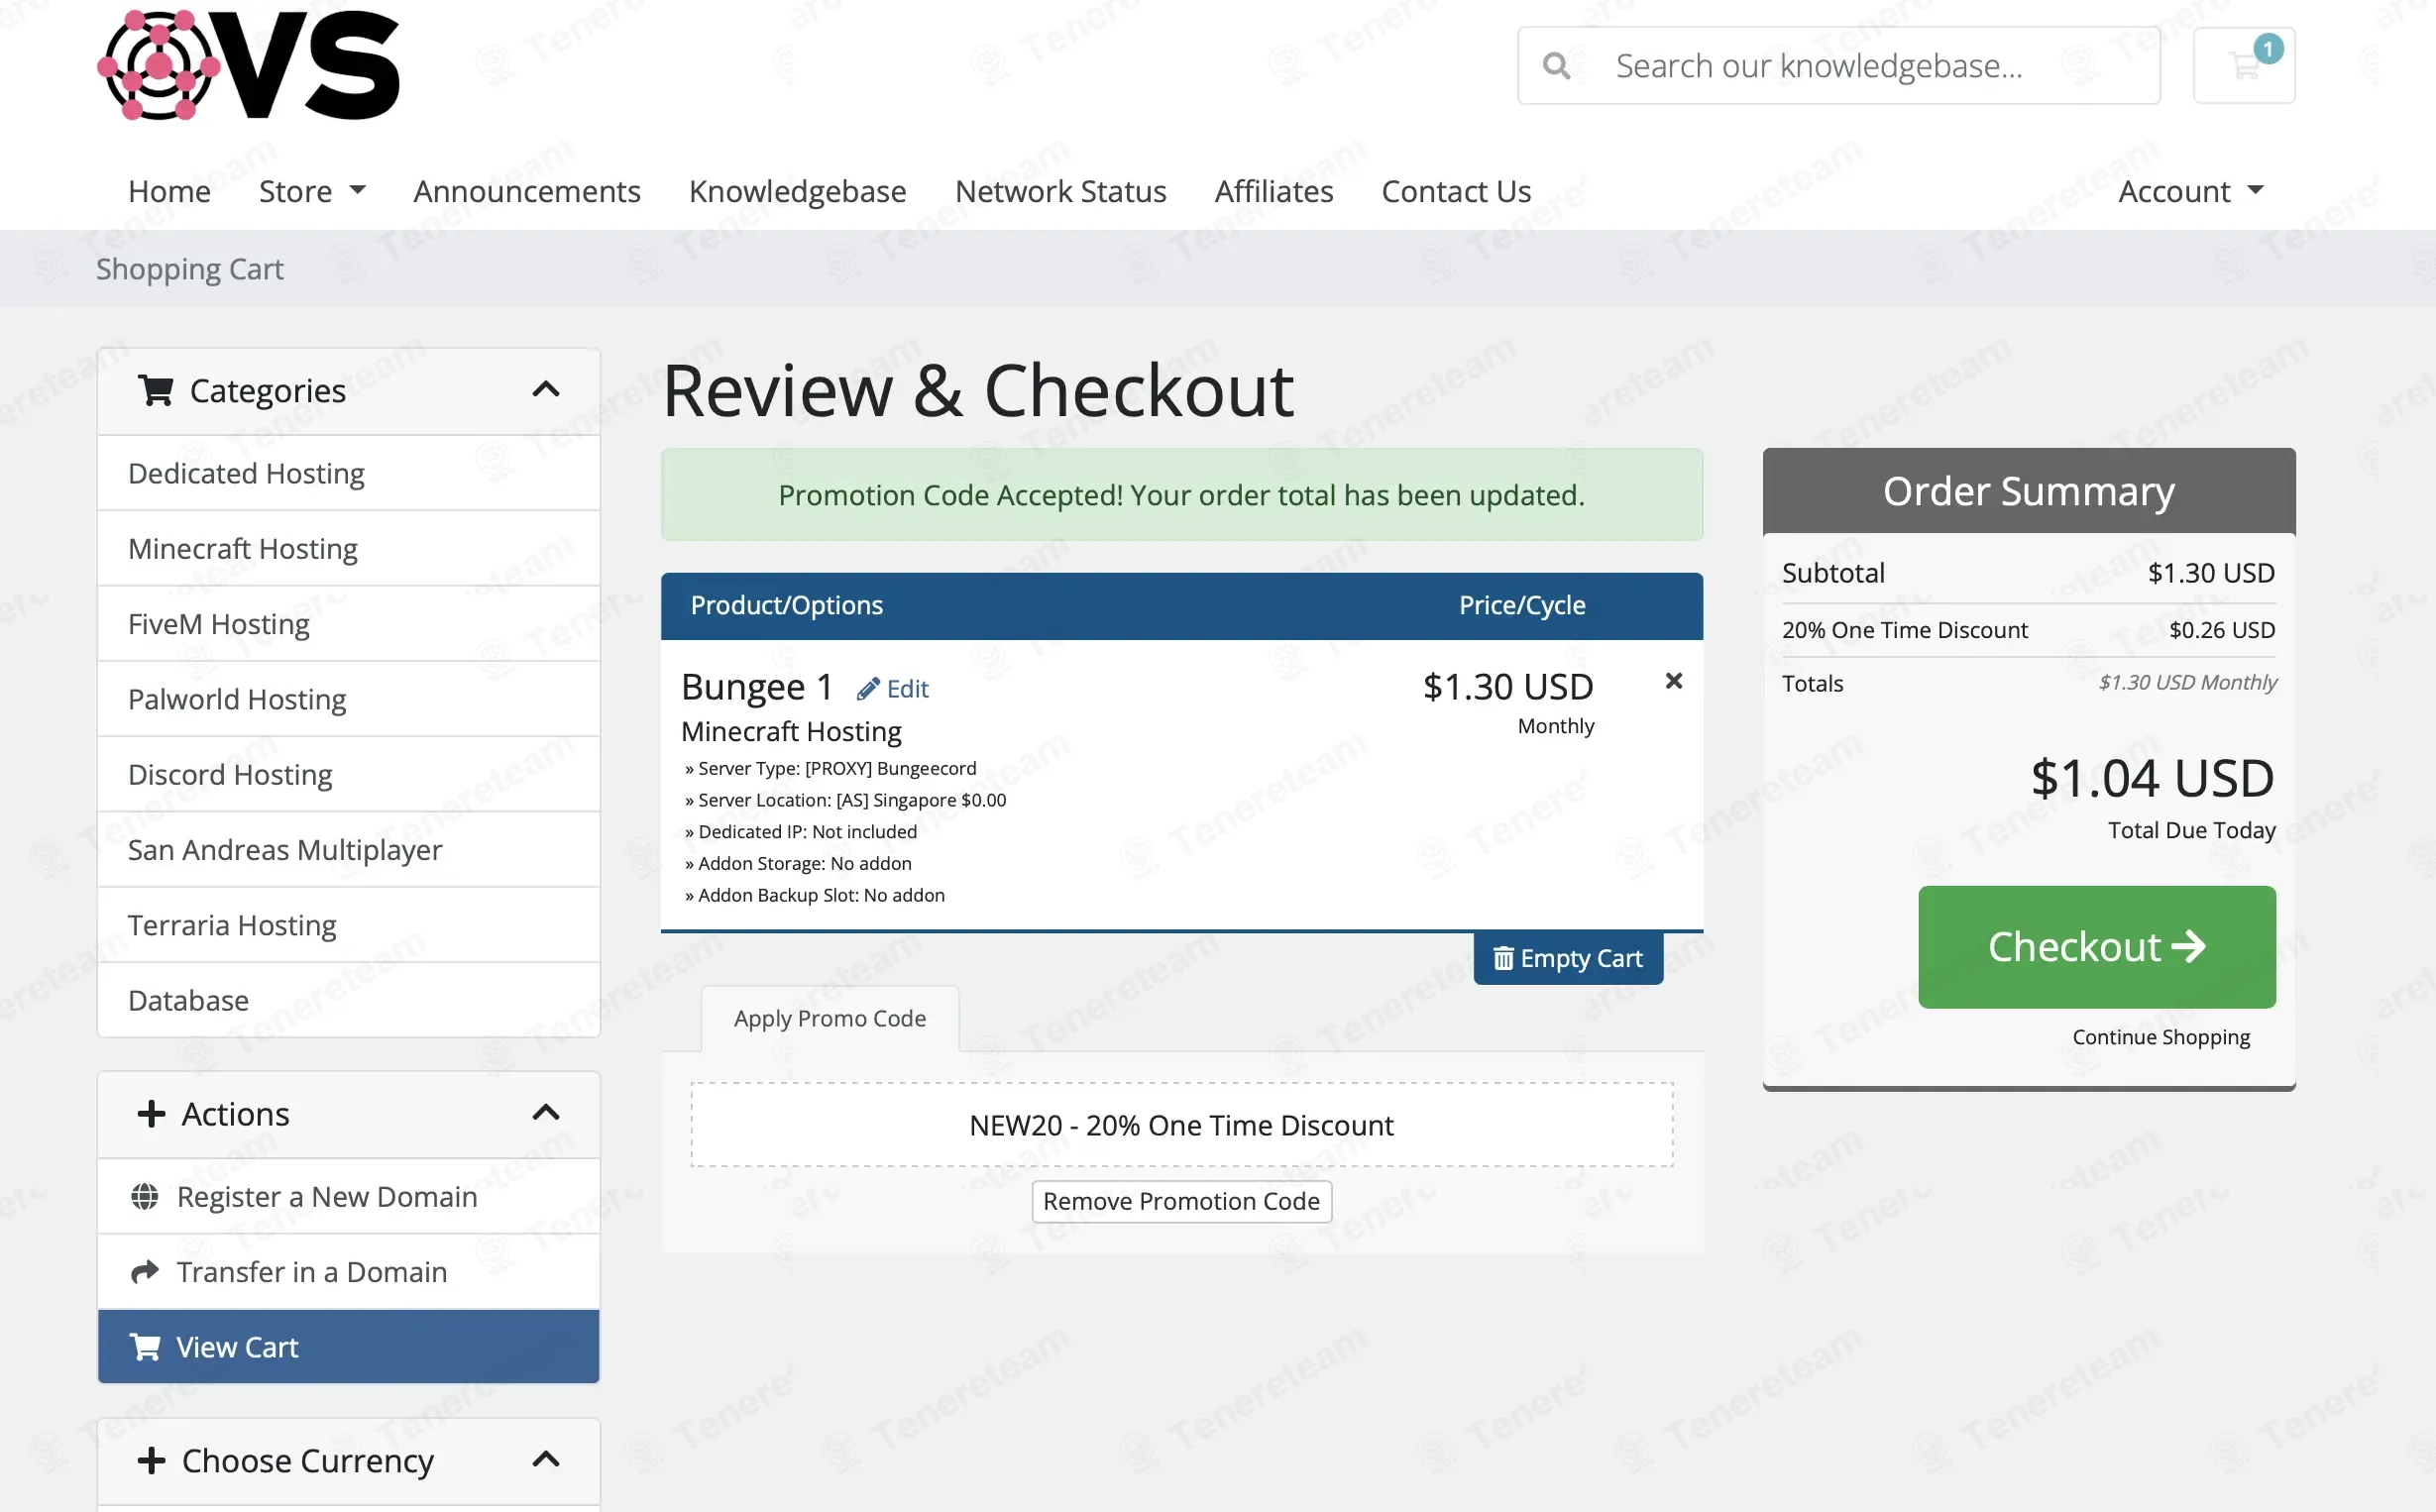Click the OVS logo
Image resolution: width=2436 pixels, height=1512 pixels.
click(x=249, y=65)
